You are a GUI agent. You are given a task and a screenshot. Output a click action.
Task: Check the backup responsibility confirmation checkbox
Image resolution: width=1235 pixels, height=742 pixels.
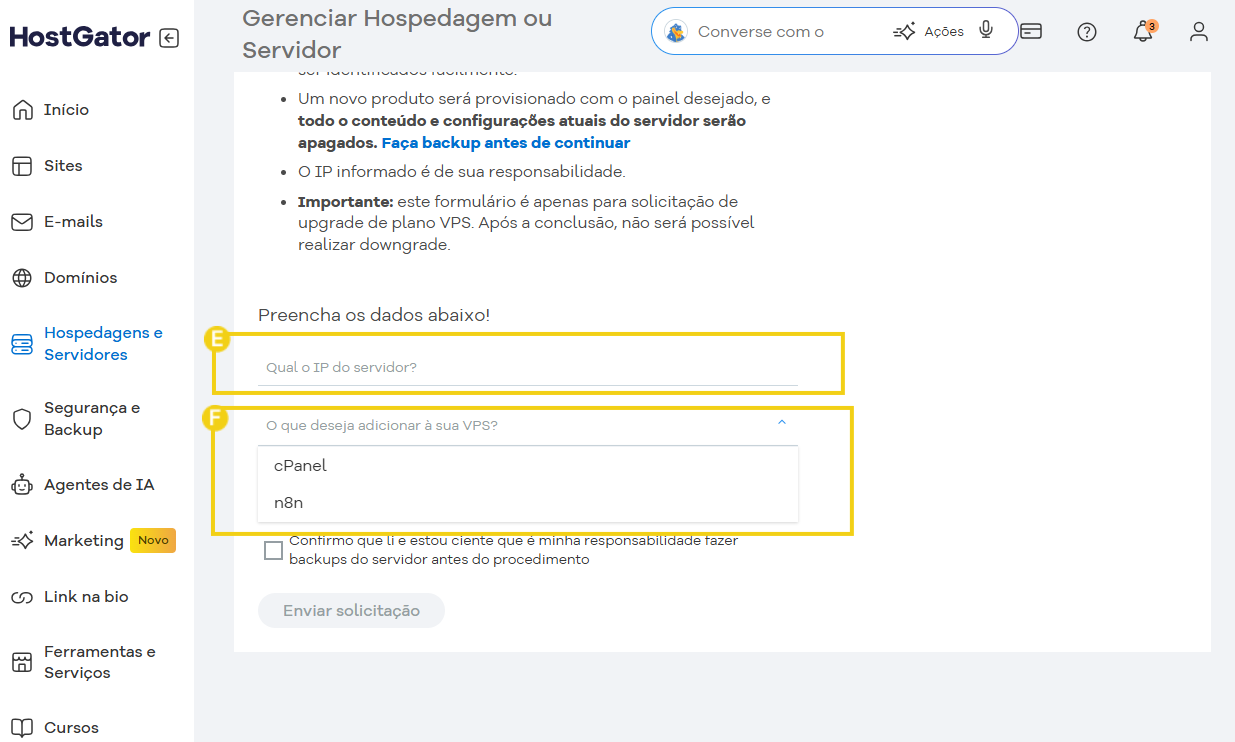pyautogui.click(x=273, y=550)
